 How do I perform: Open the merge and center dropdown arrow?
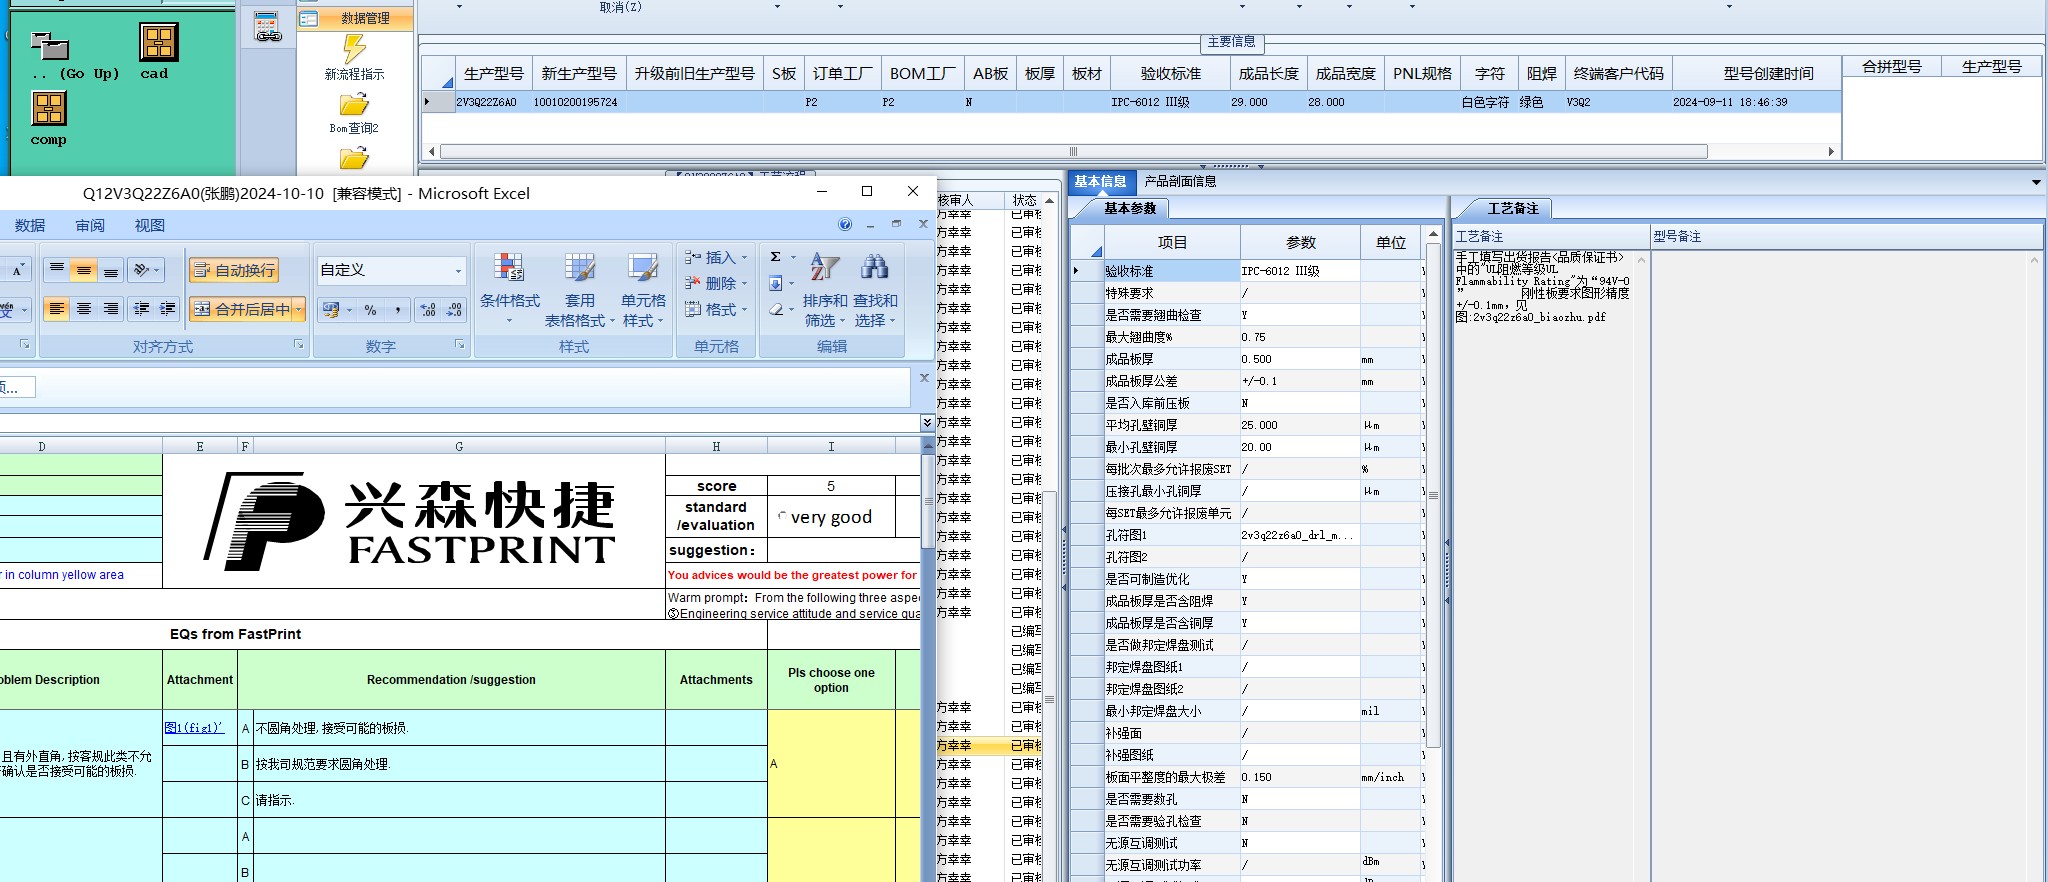click(x=298, y=310)
